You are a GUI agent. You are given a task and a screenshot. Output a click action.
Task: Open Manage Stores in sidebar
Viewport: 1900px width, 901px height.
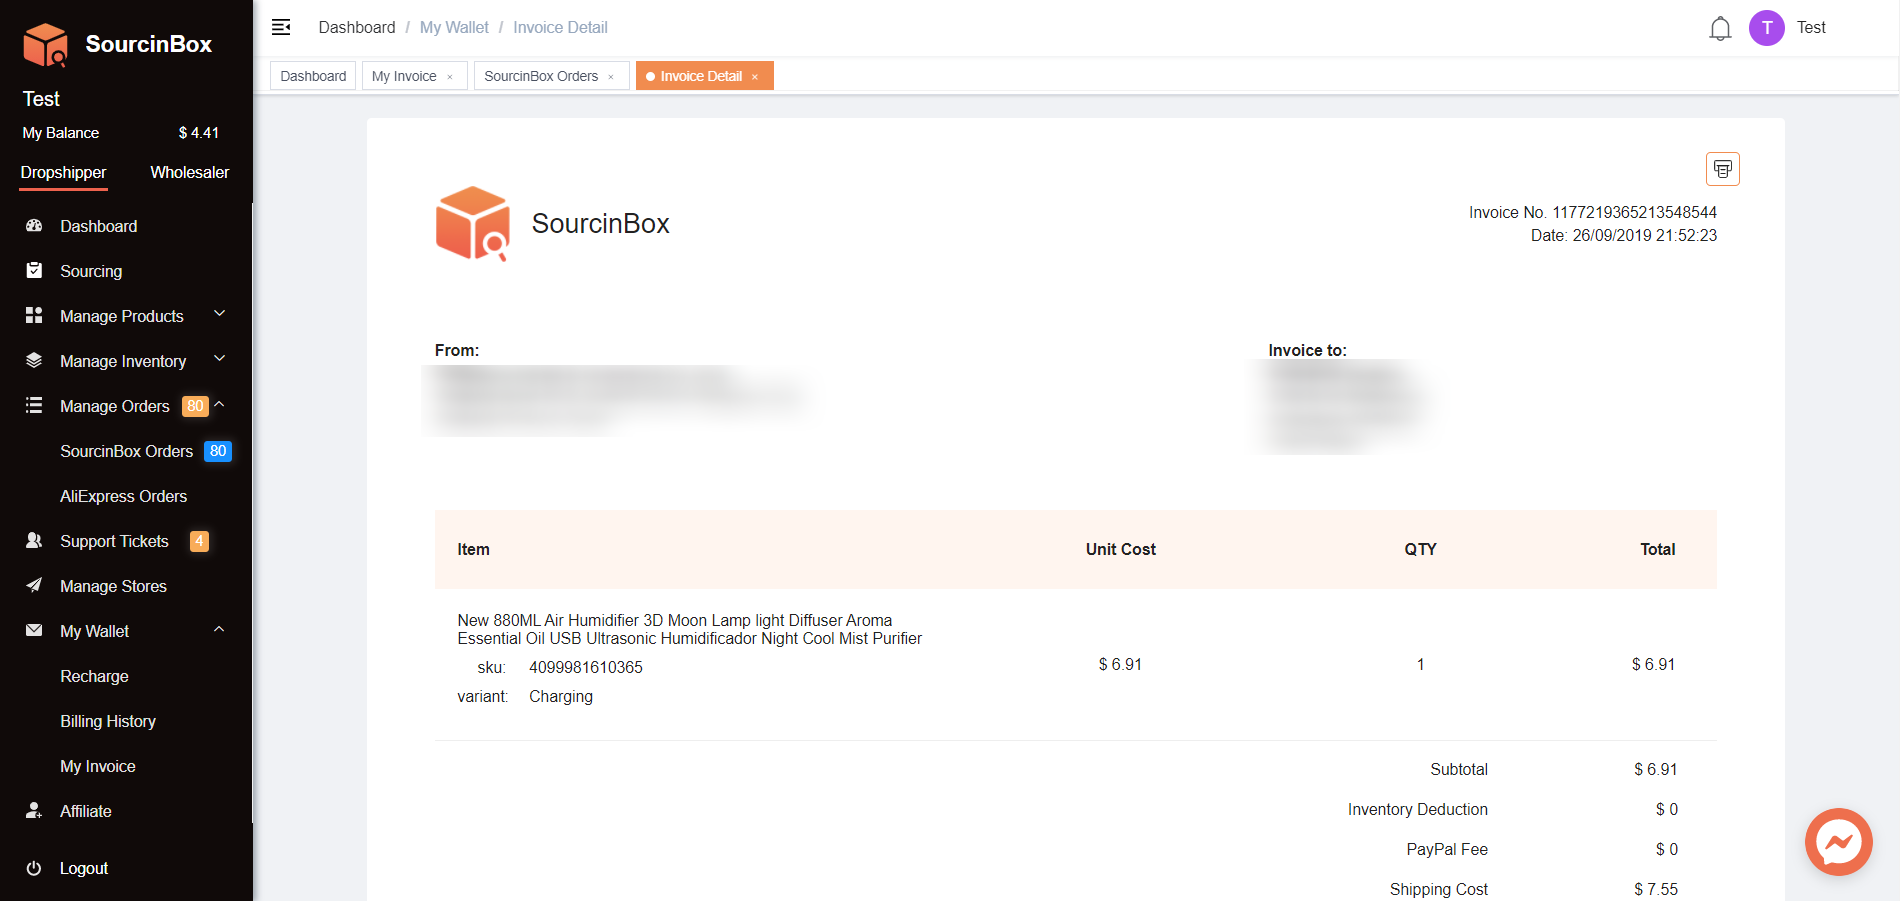tap(113, 586)
